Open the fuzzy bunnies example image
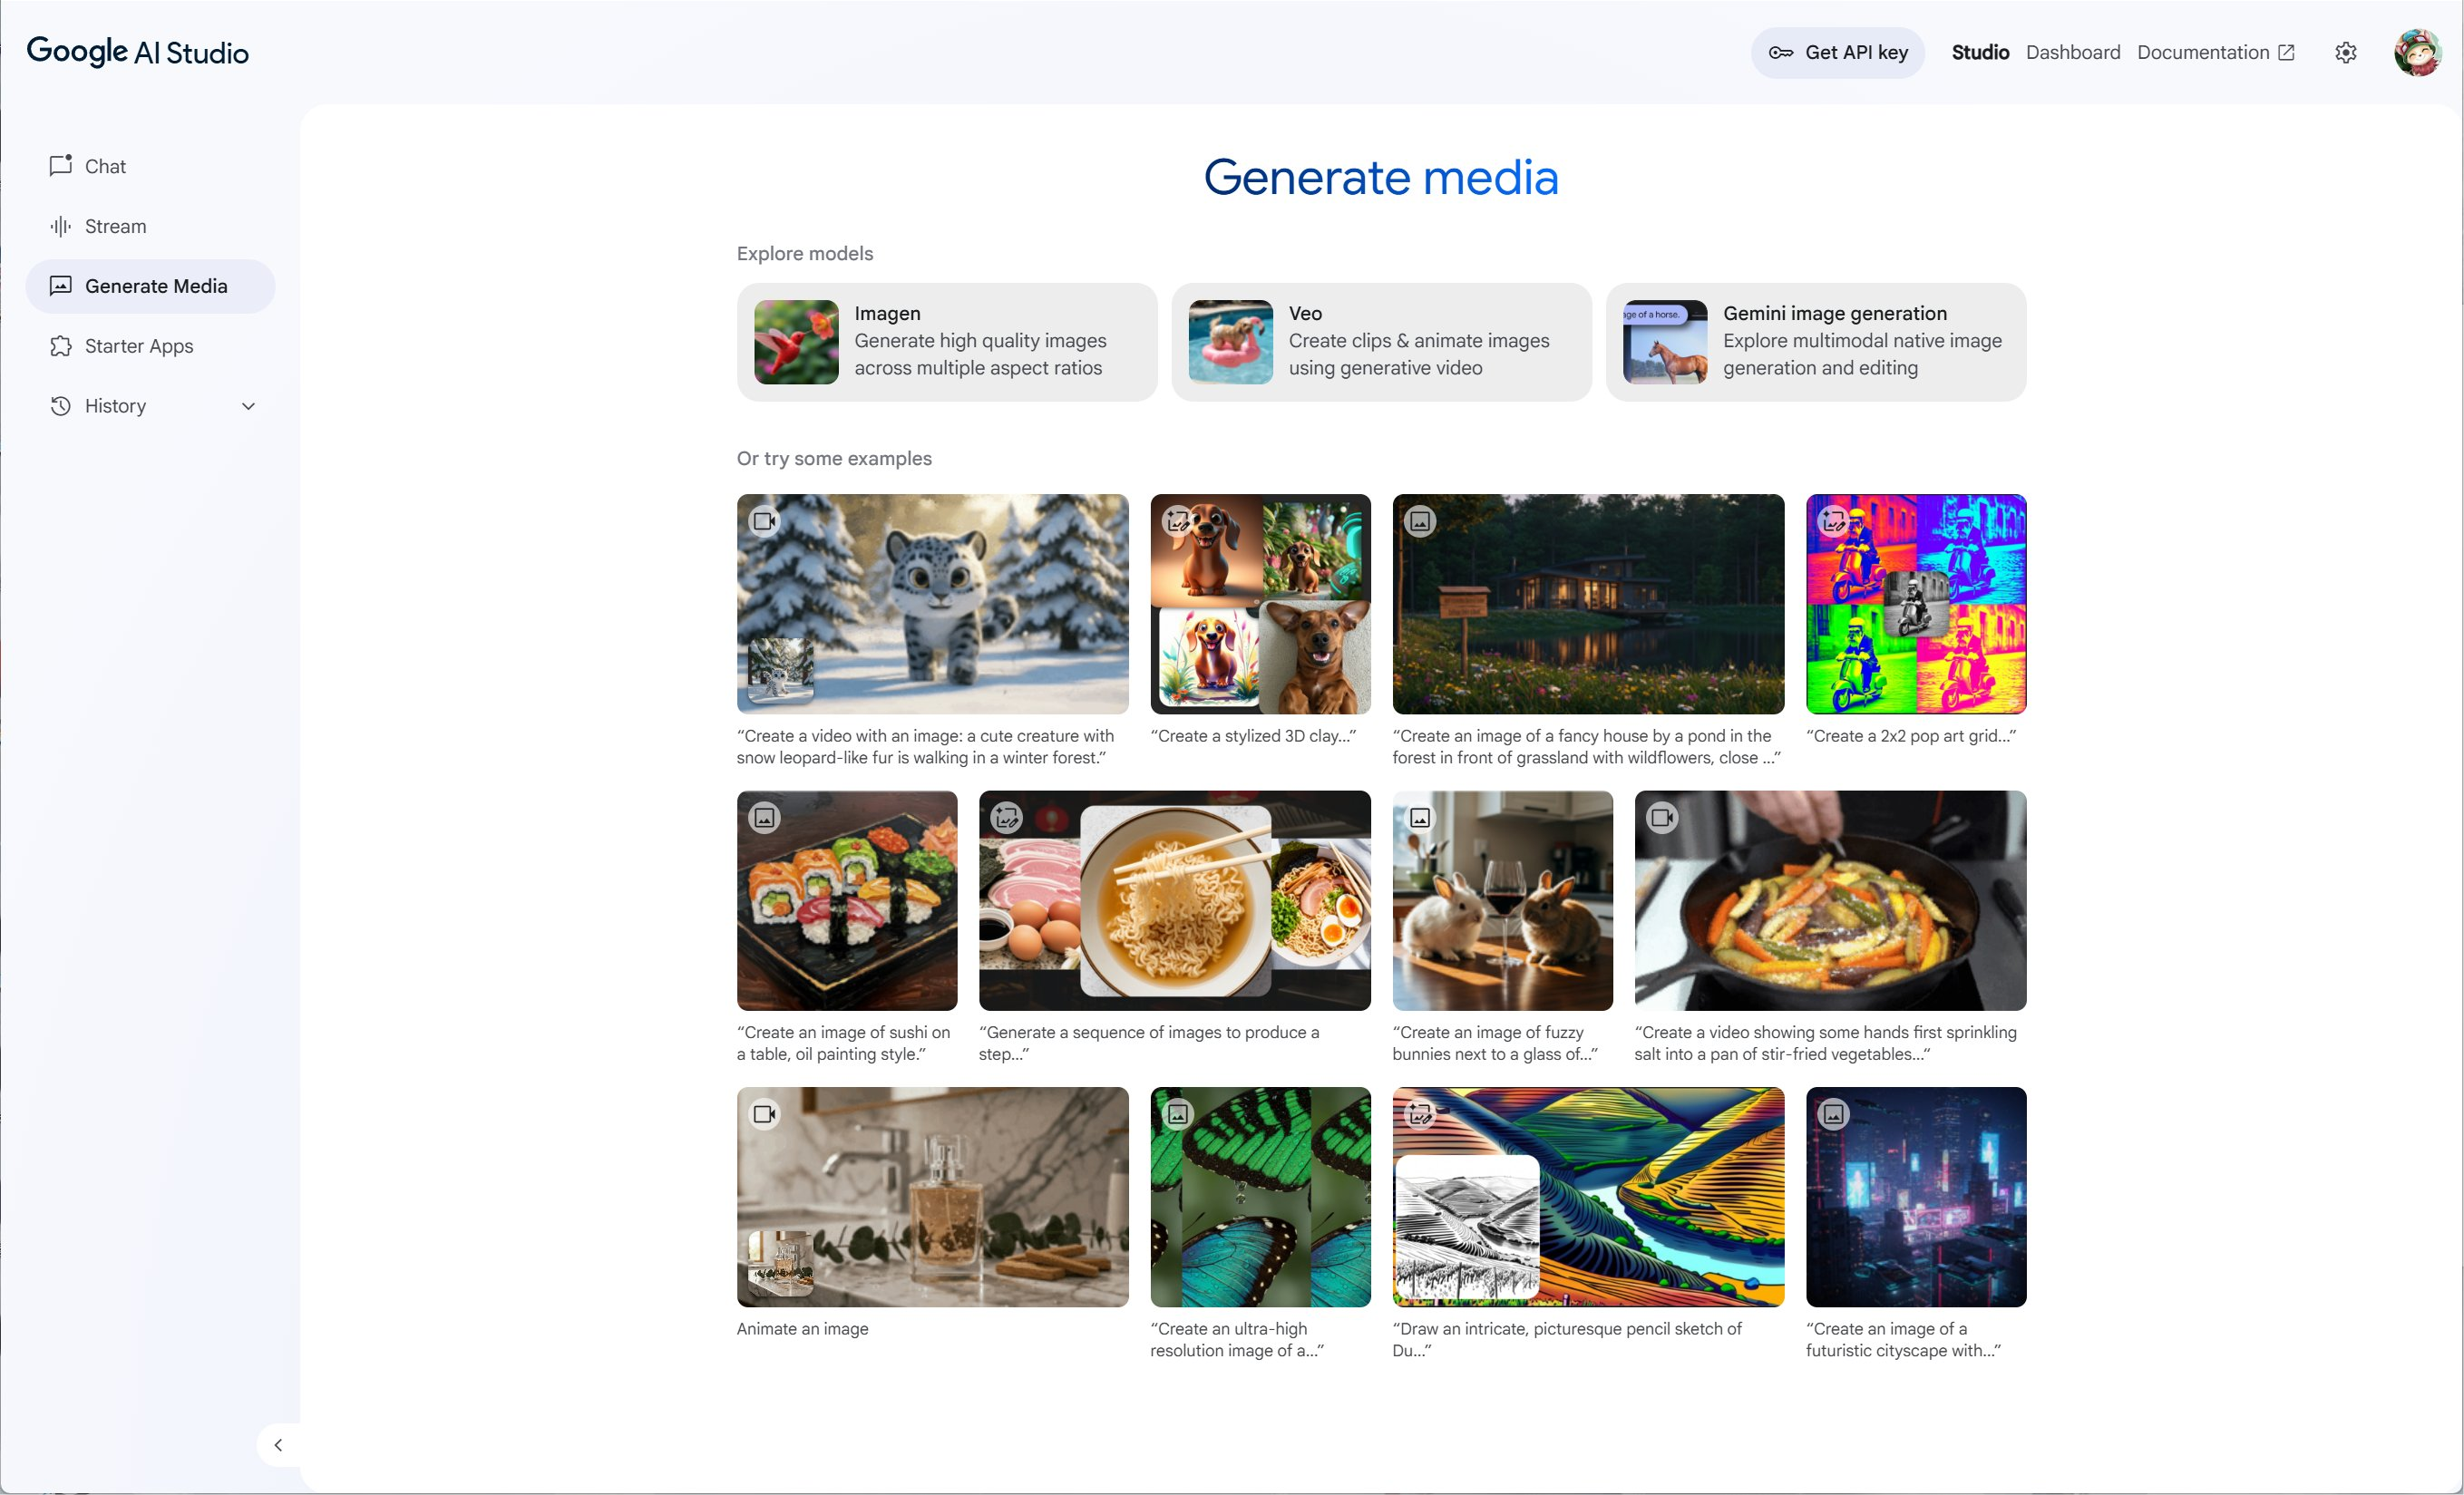This screenshot has height=1495, width=2464. (1502, 901)
